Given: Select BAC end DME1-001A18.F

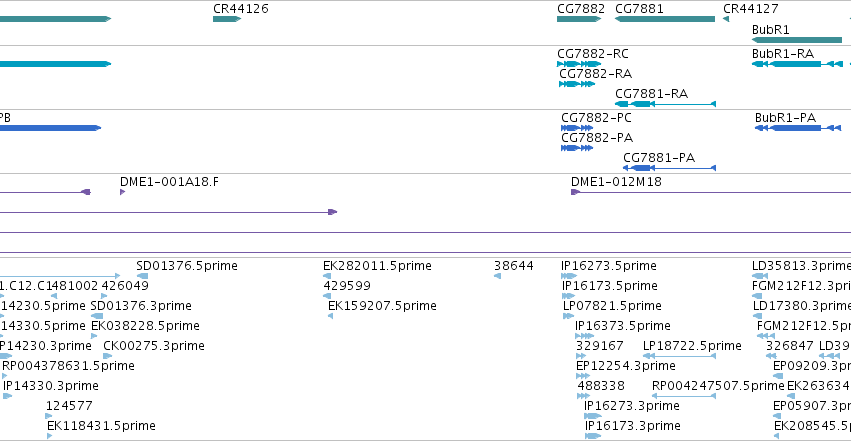Looking at the screenshot, I should (123, 192).
